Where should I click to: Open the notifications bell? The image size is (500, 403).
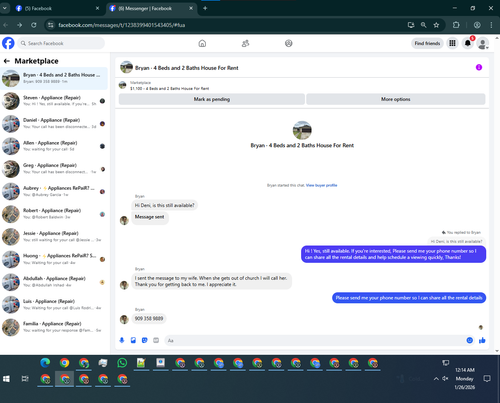(468, 43)
